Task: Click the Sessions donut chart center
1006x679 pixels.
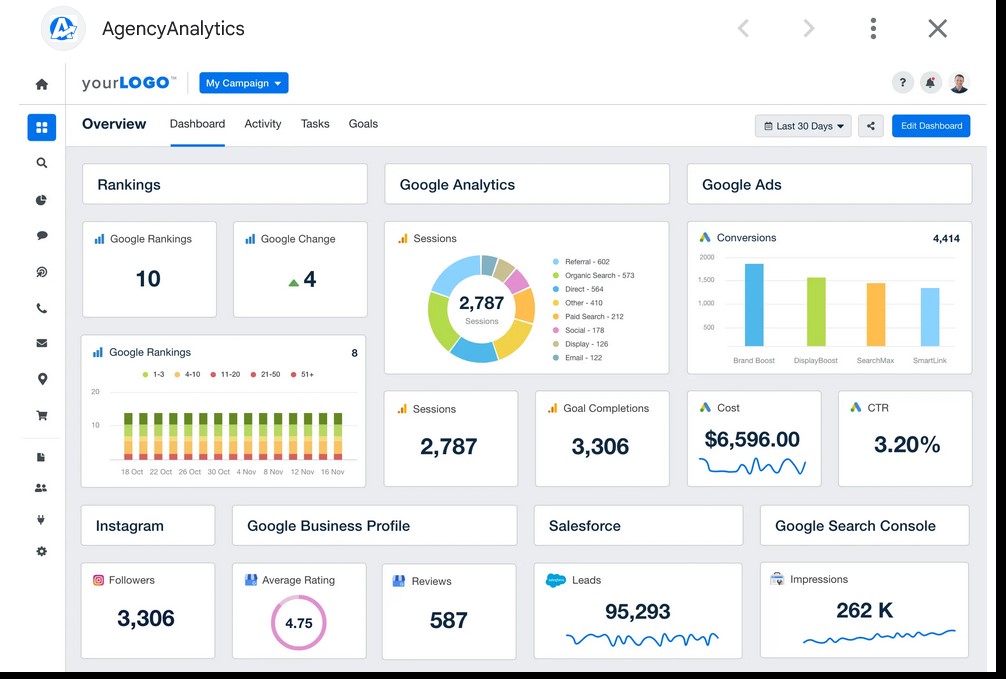Action: point(481,309)
